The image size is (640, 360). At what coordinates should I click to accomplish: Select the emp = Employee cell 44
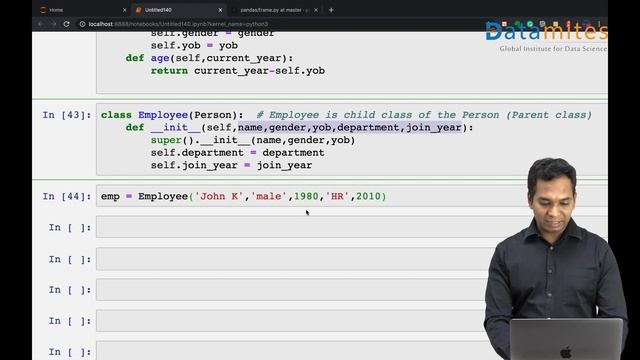(x=352, y=196)
